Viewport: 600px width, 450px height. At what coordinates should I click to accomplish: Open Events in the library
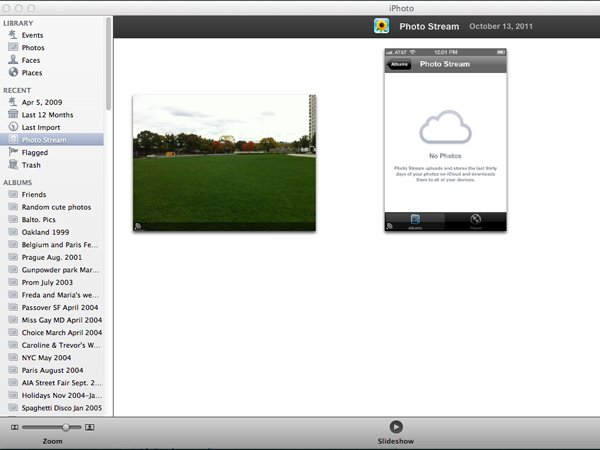click(52, 35)
